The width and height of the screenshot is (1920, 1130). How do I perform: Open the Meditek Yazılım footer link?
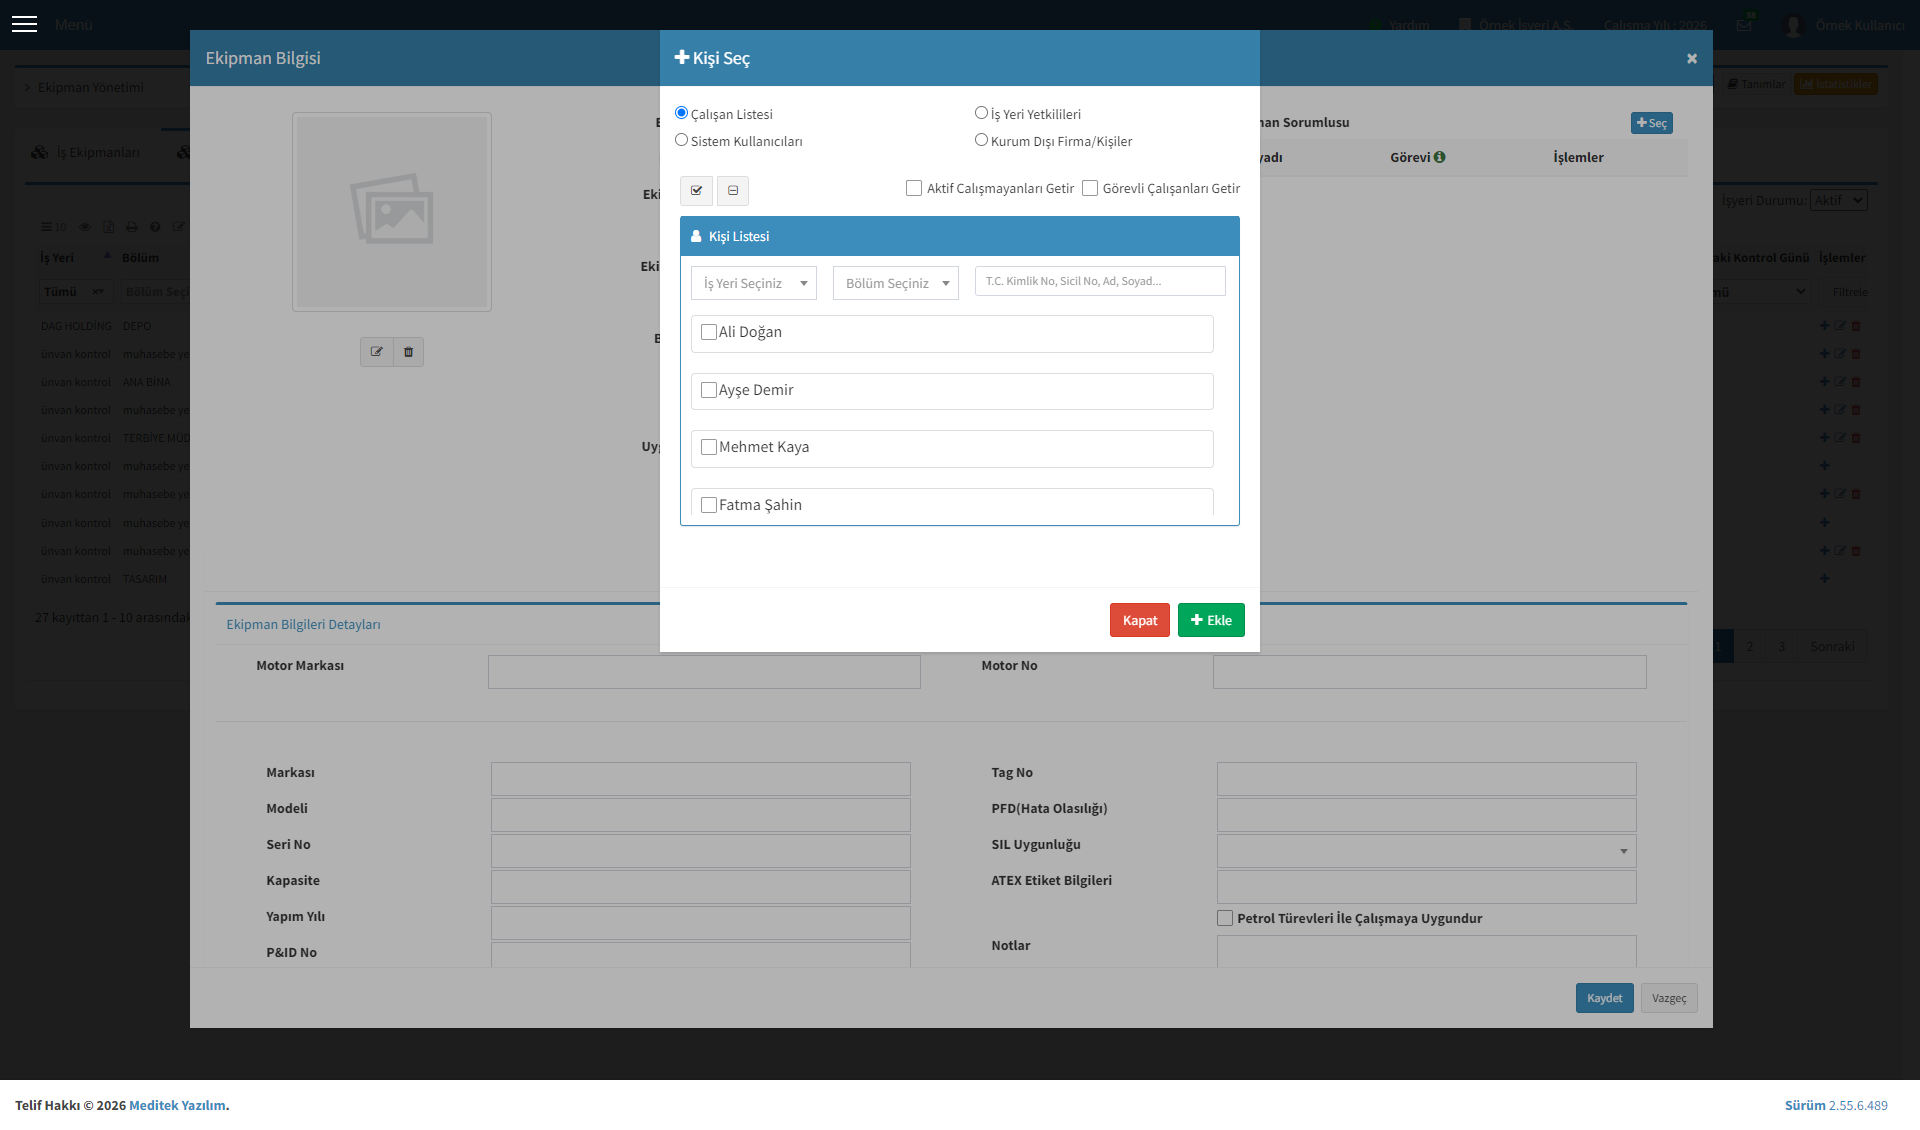tap(177, 1105)
